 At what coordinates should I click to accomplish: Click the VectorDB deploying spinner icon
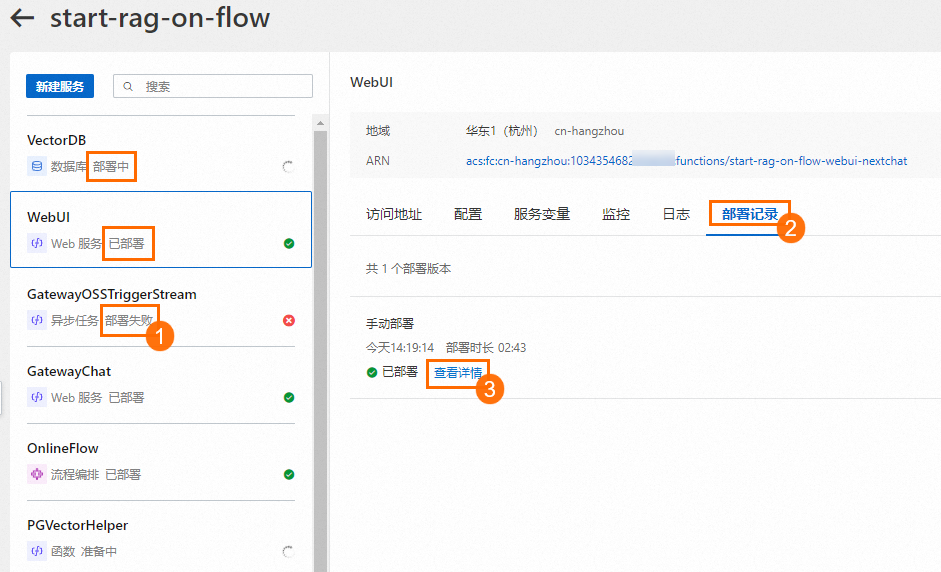[x=288, y=166]
